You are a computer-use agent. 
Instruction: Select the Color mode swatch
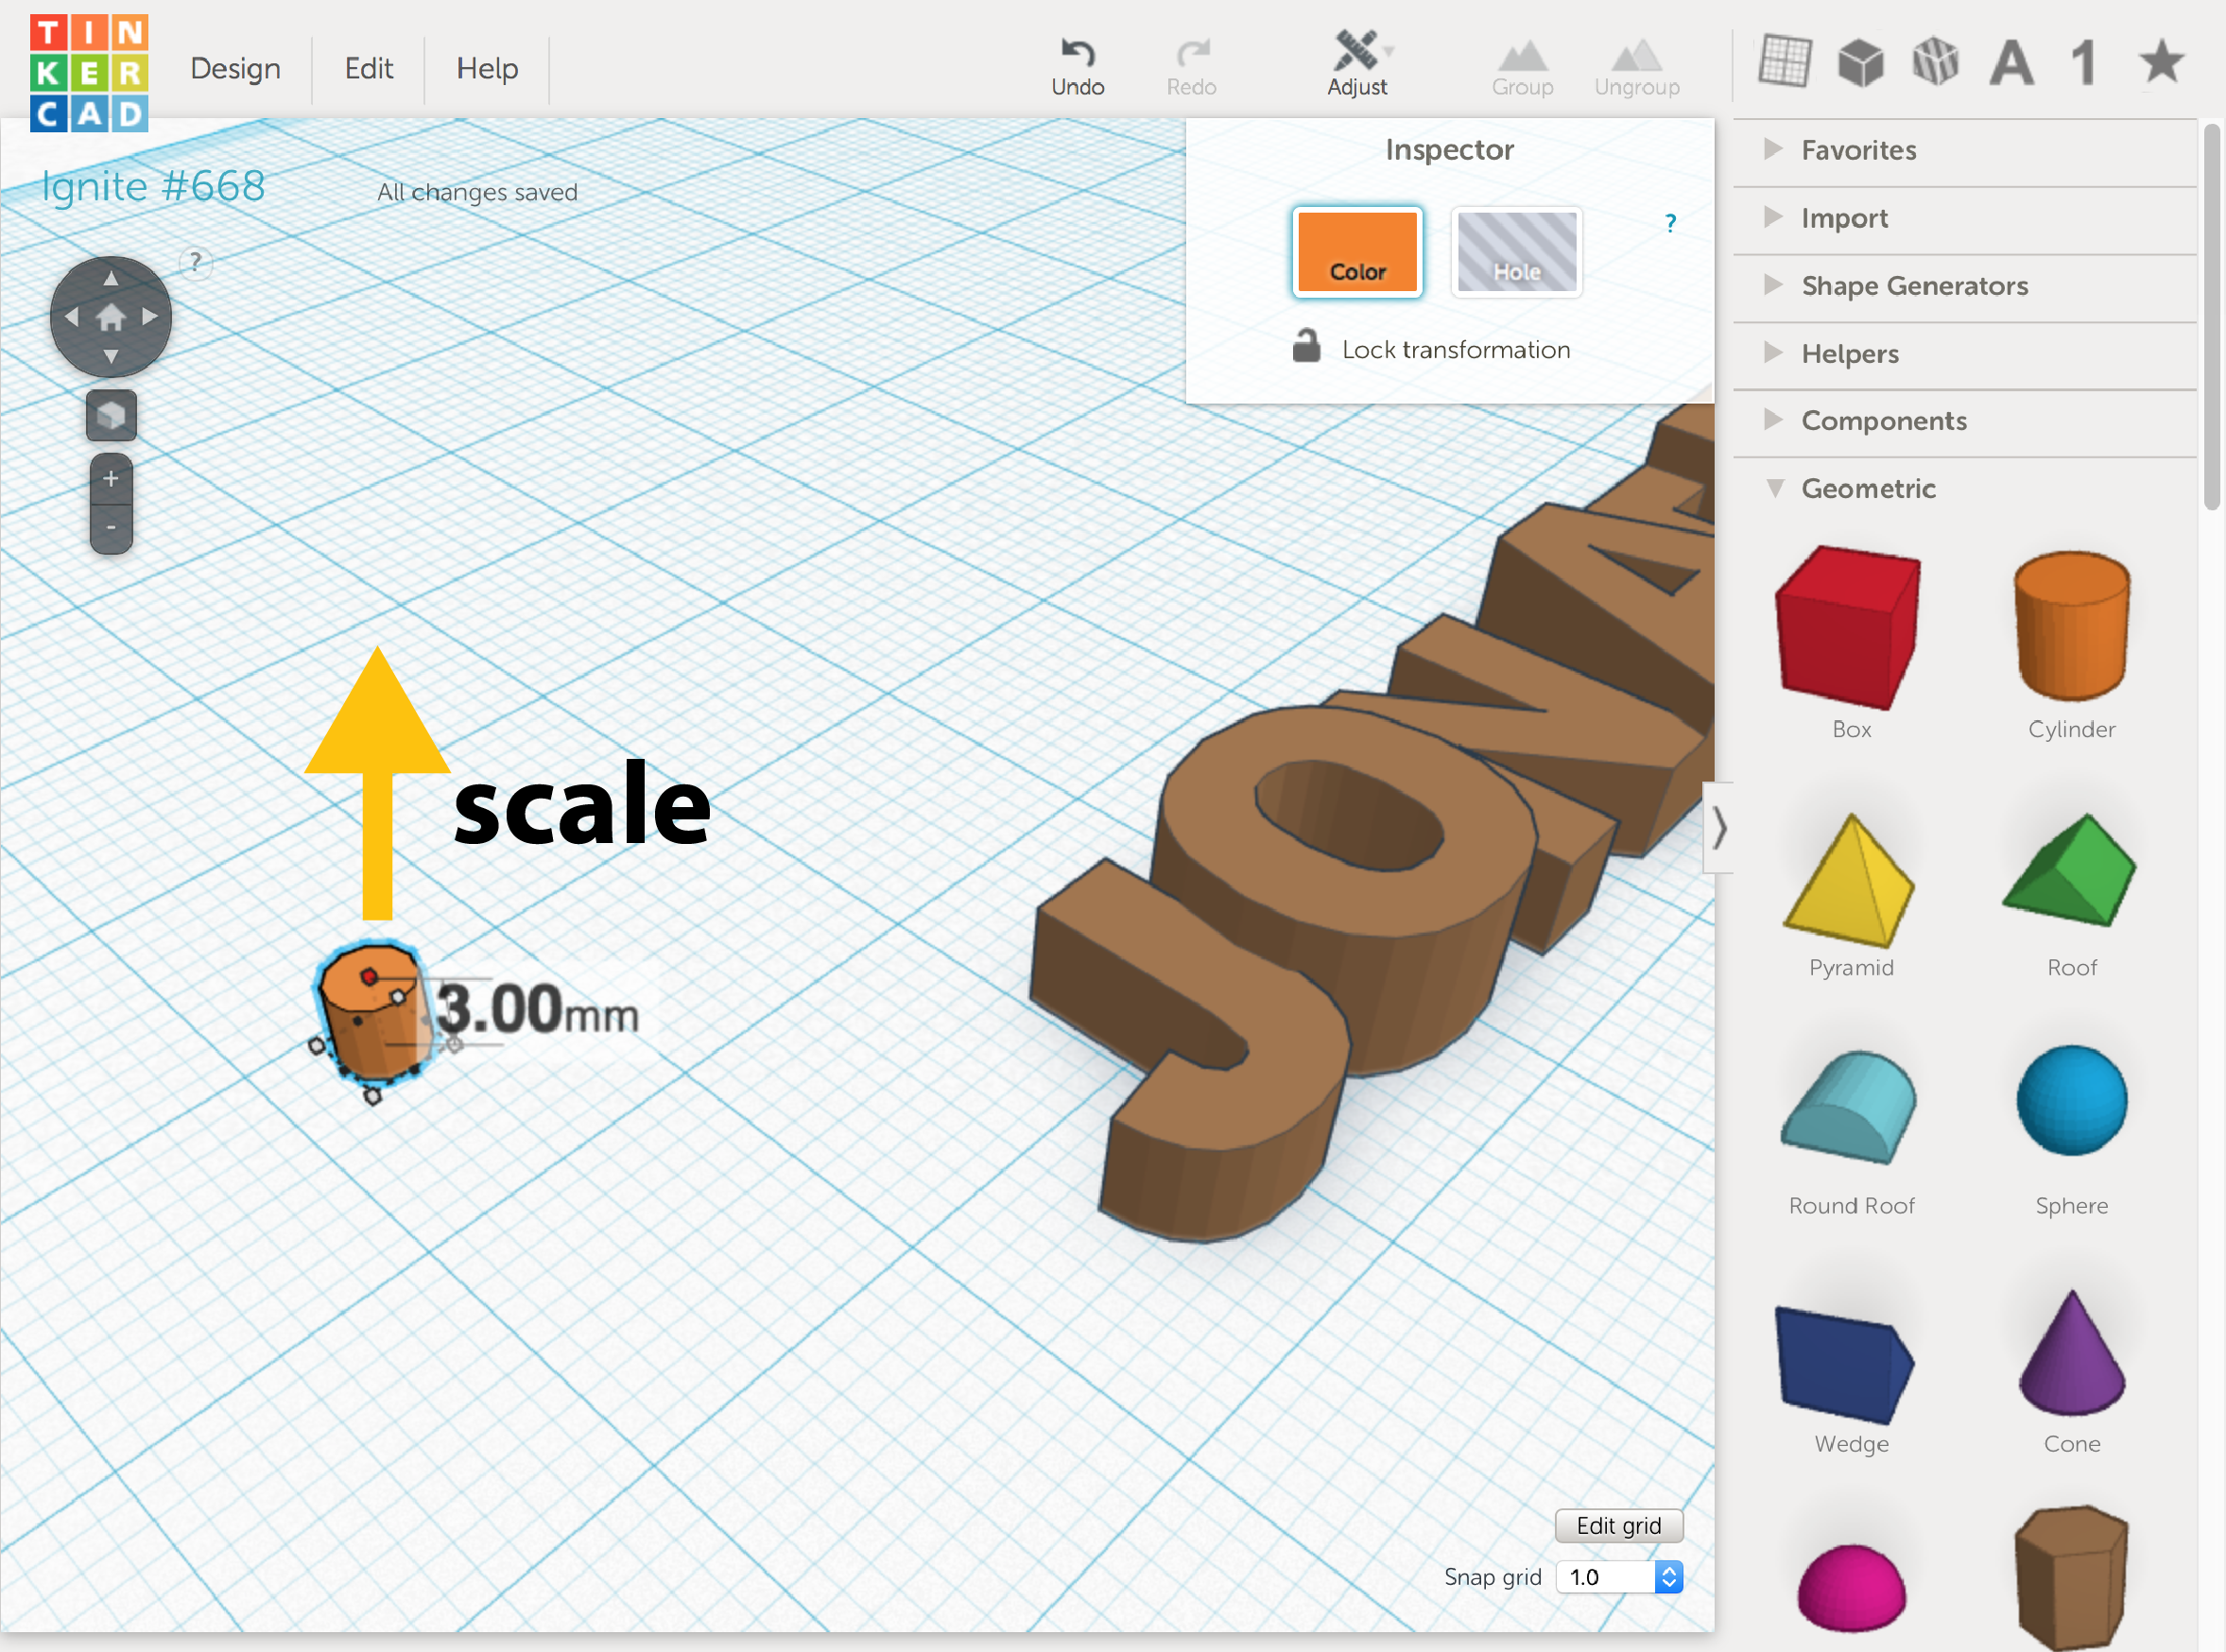tap(1357, 252)
